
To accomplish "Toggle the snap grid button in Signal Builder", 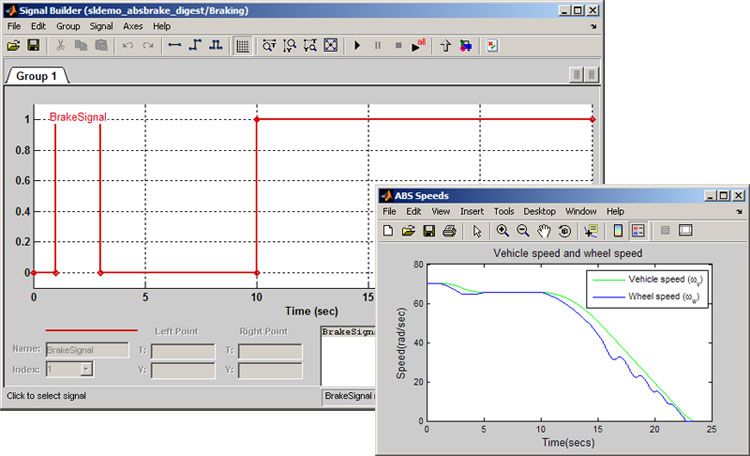I will pos(242,46).
